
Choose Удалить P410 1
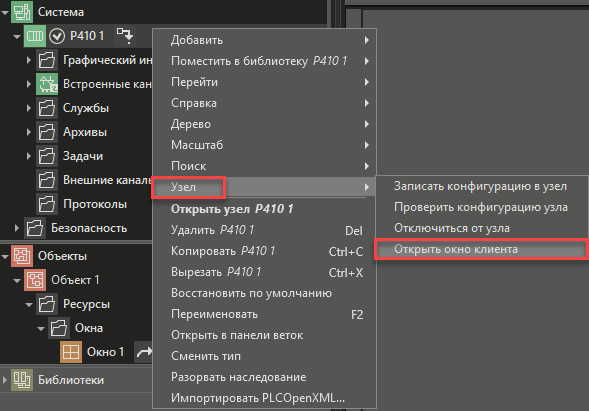(x=264, y=230)
